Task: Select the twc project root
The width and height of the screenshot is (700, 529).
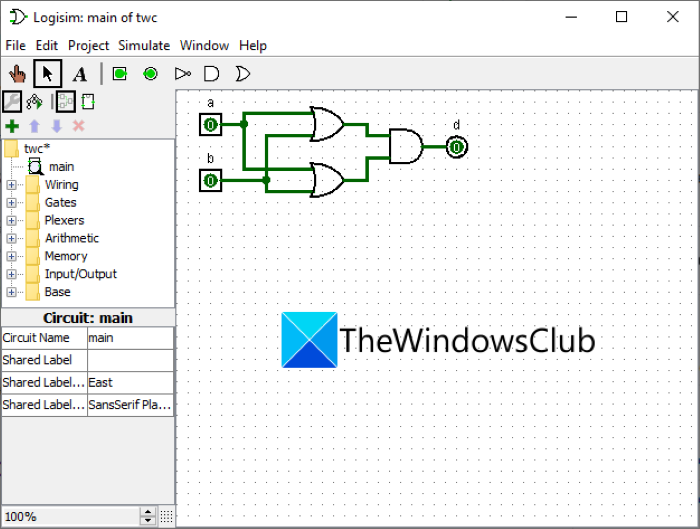Action: point(37,149)
